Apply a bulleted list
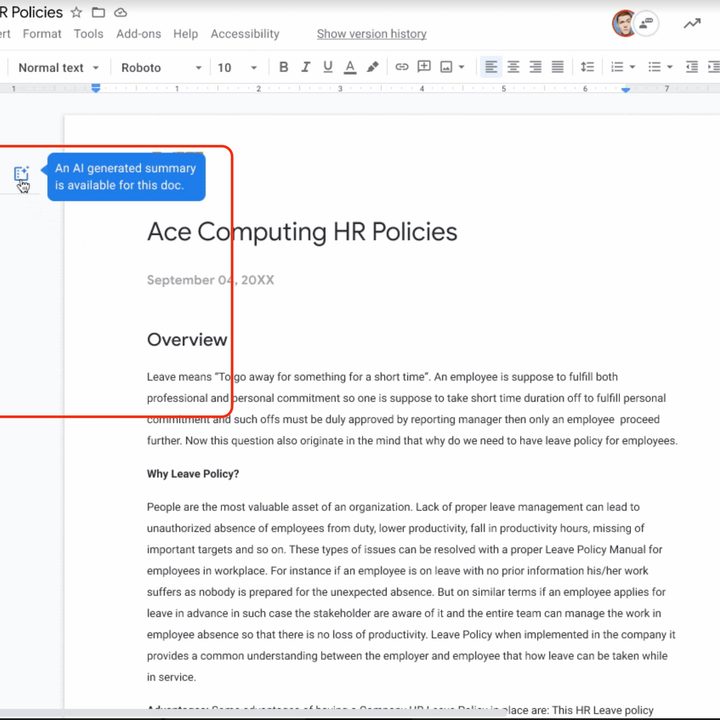This screenshot has width=720, height=720. tap(654, 68)
